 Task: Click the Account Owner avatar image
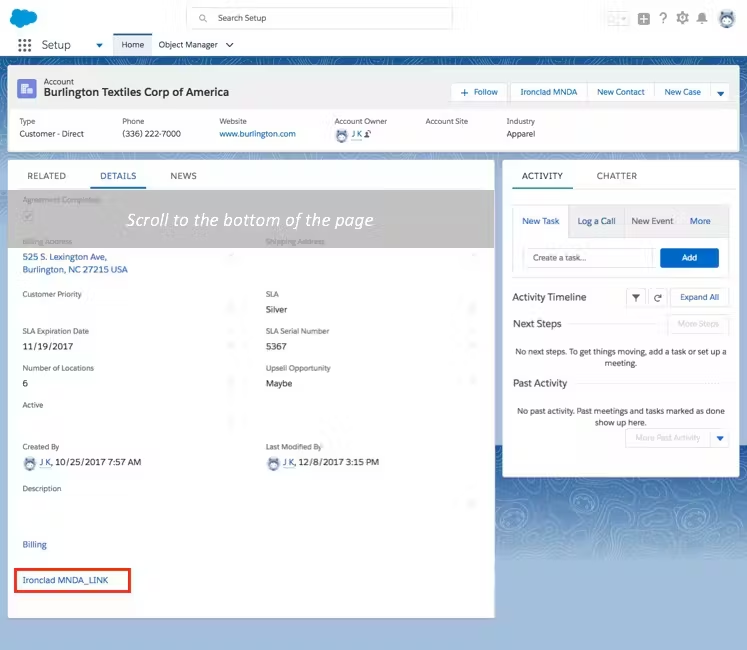(x=341, y=136)
